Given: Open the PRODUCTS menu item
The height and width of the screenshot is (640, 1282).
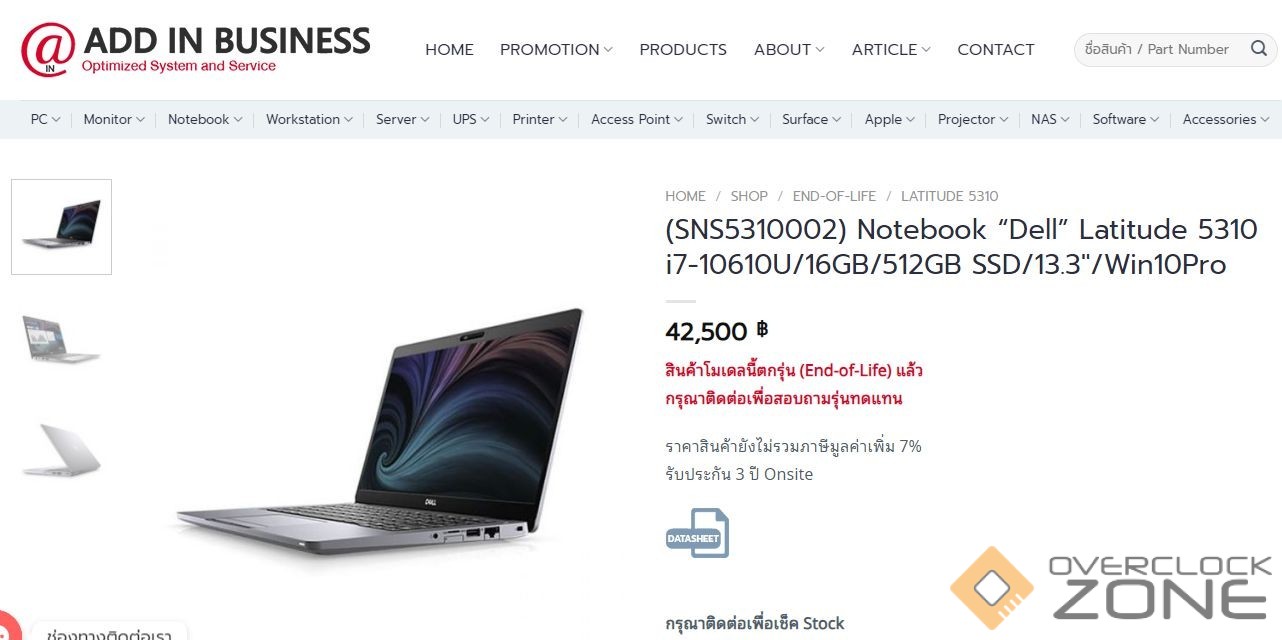Looking at the screenshot, I should pyautogui.click(x=683, y=49).
